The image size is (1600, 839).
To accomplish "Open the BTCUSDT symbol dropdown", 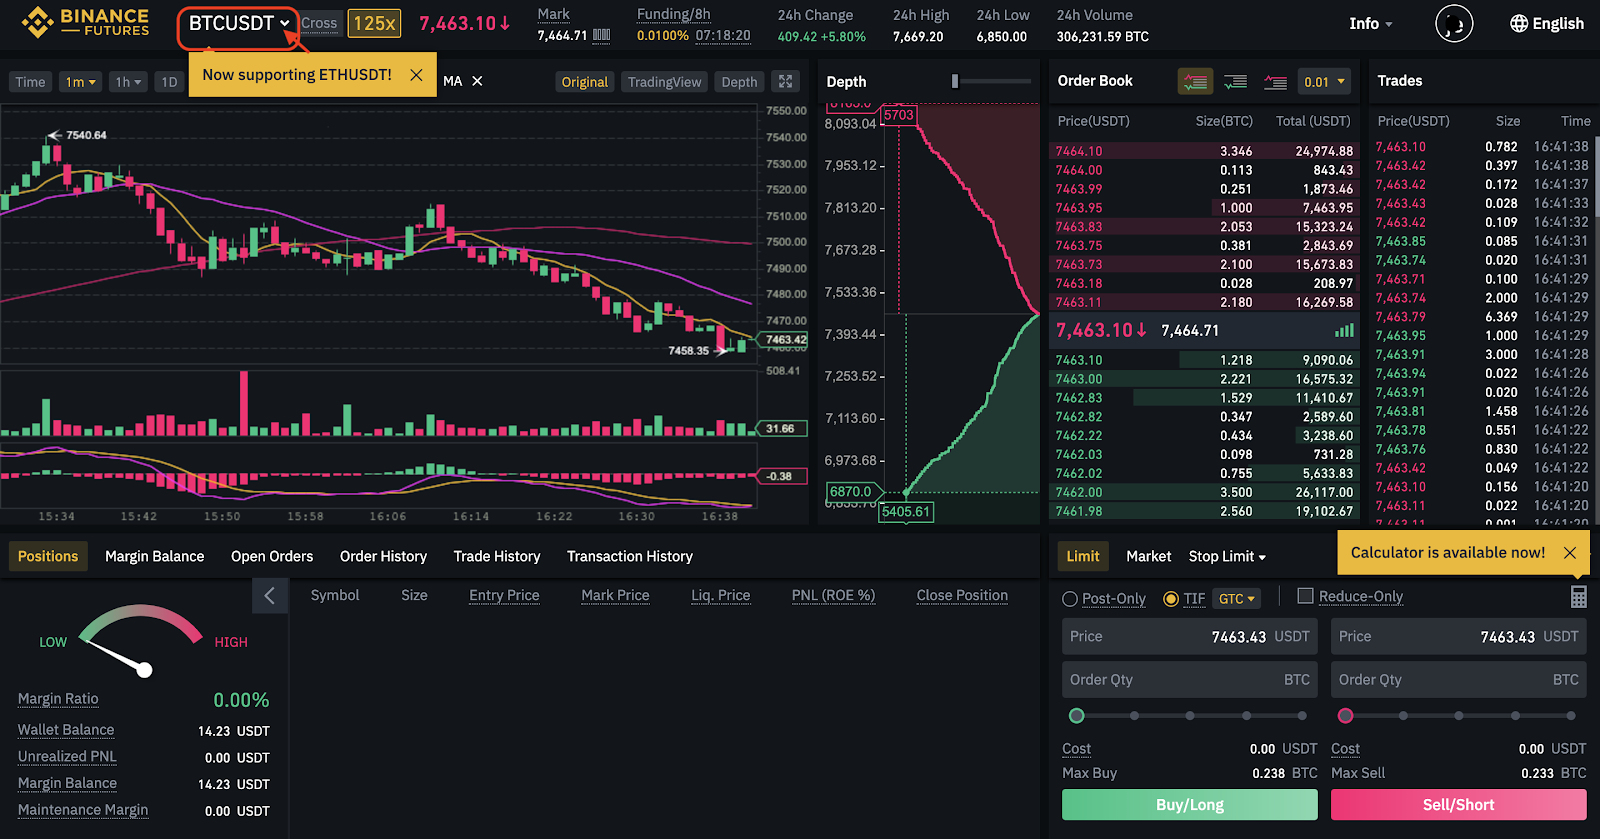I will pos(238,23).
